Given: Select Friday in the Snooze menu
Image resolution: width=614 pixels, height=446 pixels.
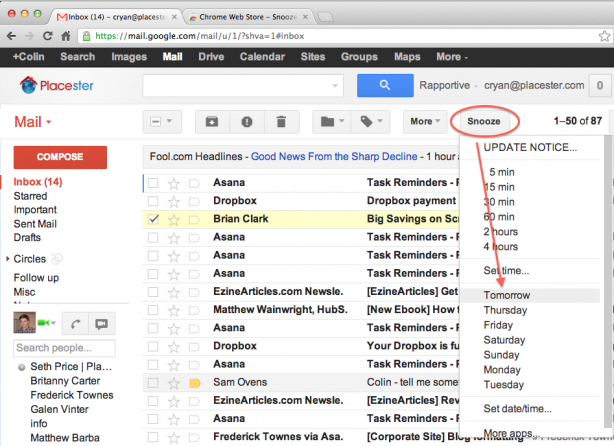Looking at the screenshot, I should pos(498,325).
